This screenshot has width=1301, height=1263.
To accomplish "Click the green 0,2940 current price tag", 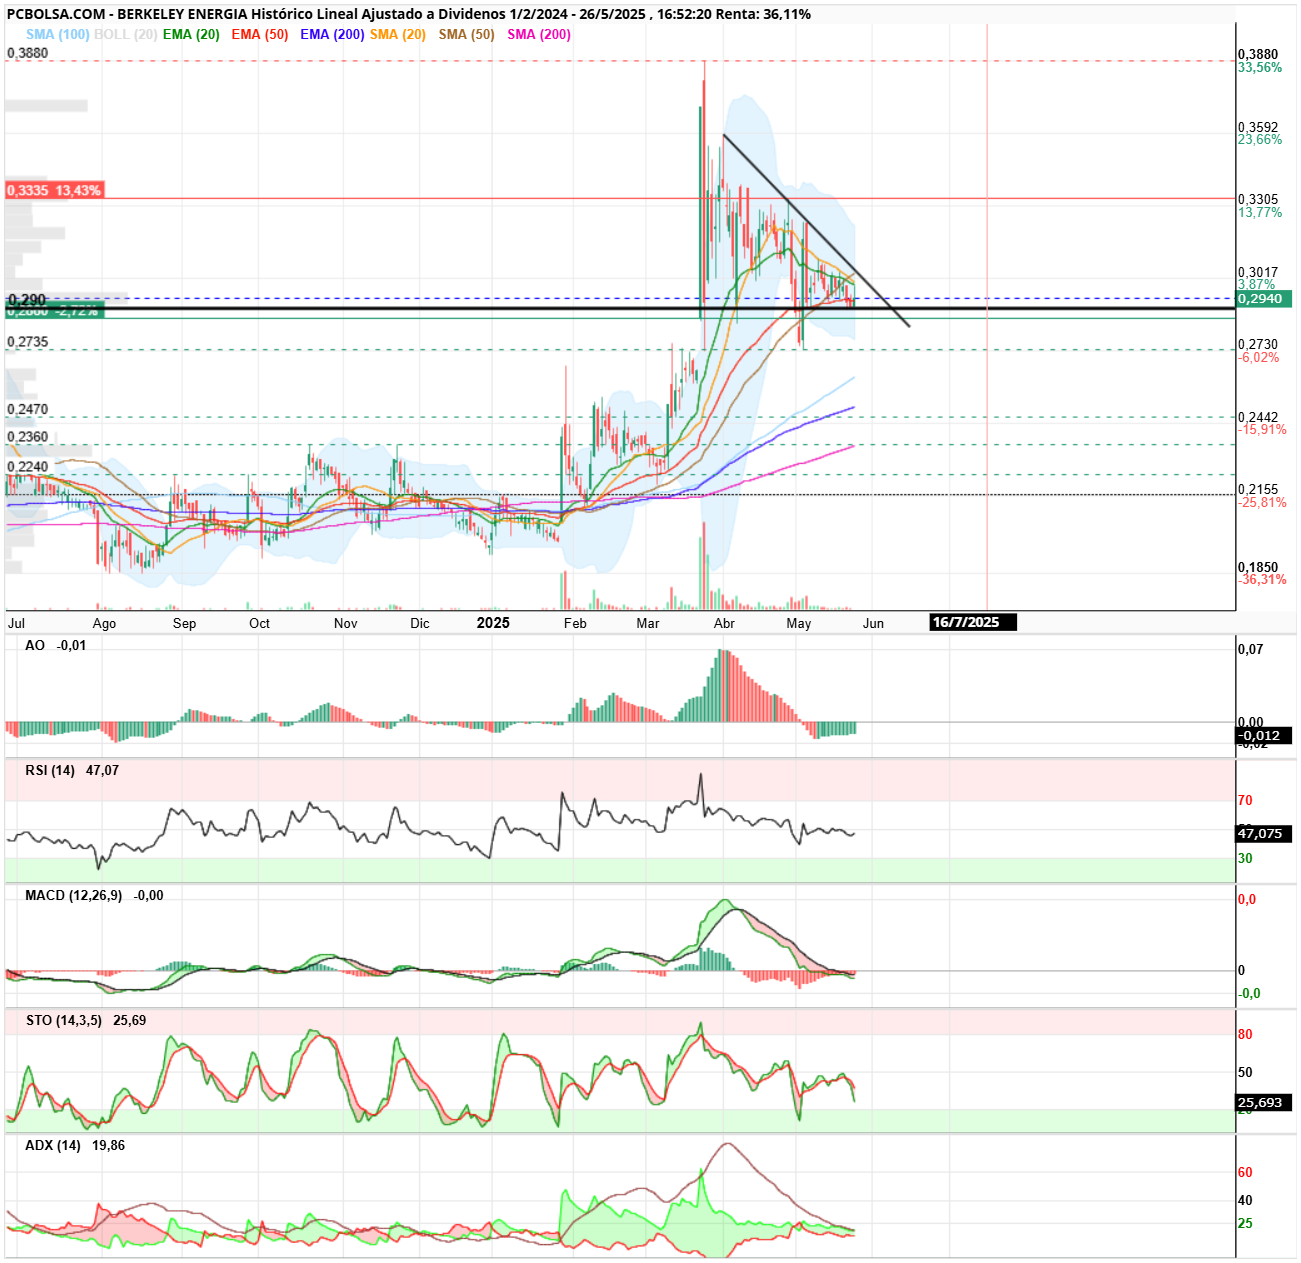I will click(1265, 299).
